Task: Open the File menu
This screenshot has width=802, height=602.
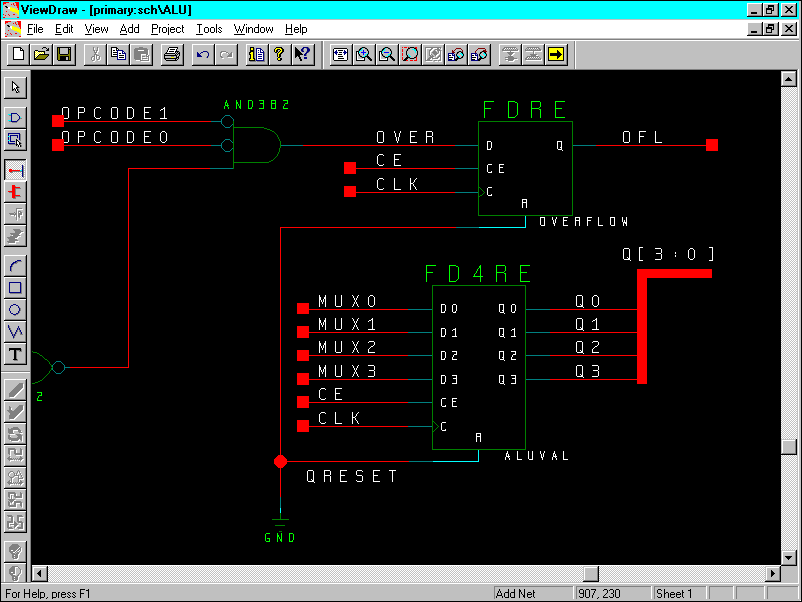Action: pos(35,29)
